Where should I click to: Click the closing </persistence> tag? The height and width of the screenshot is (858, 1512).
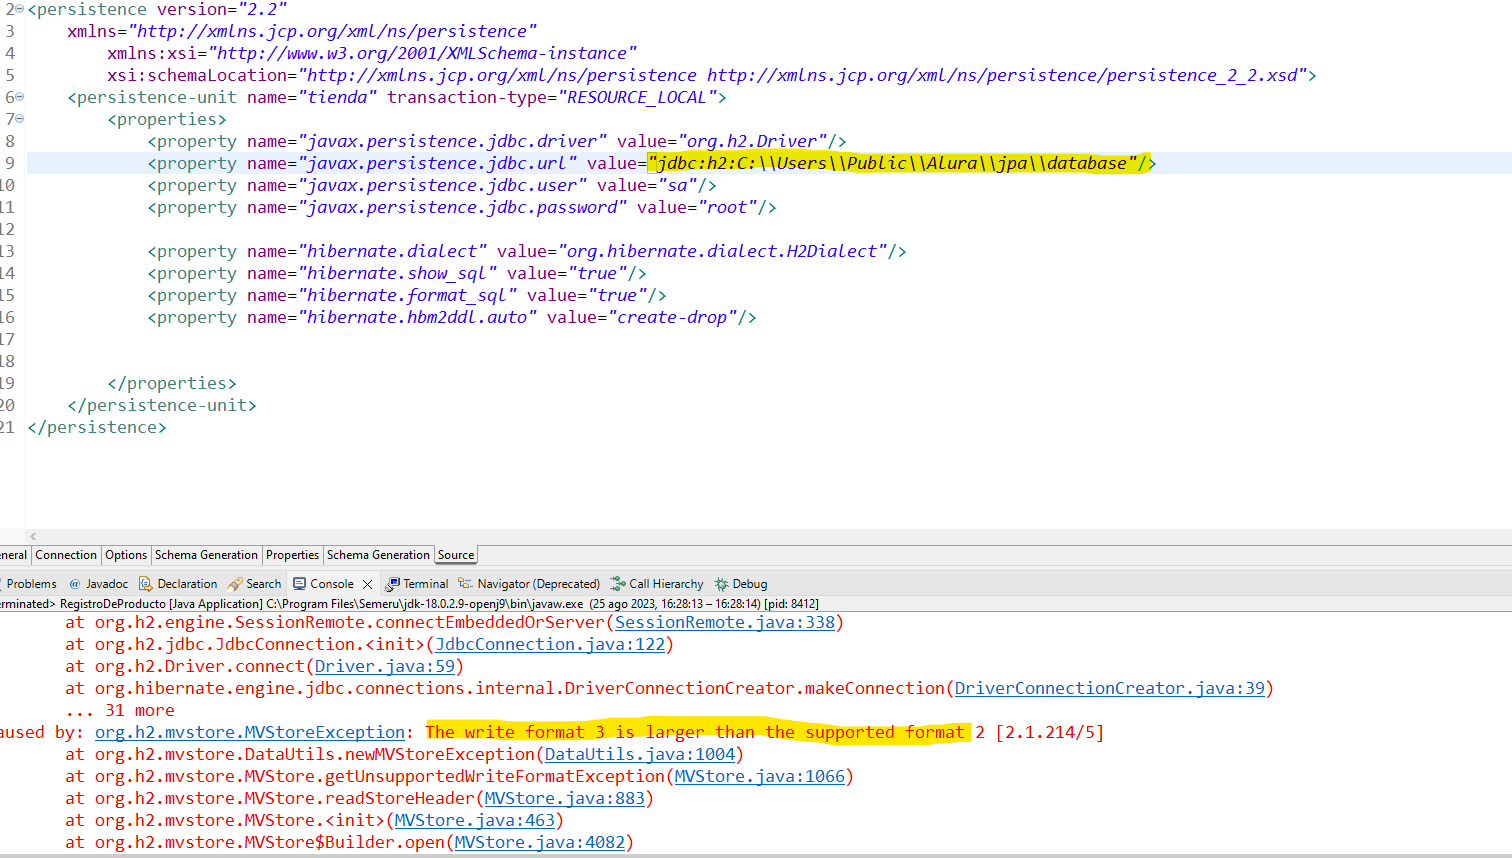tap(97, 427)
